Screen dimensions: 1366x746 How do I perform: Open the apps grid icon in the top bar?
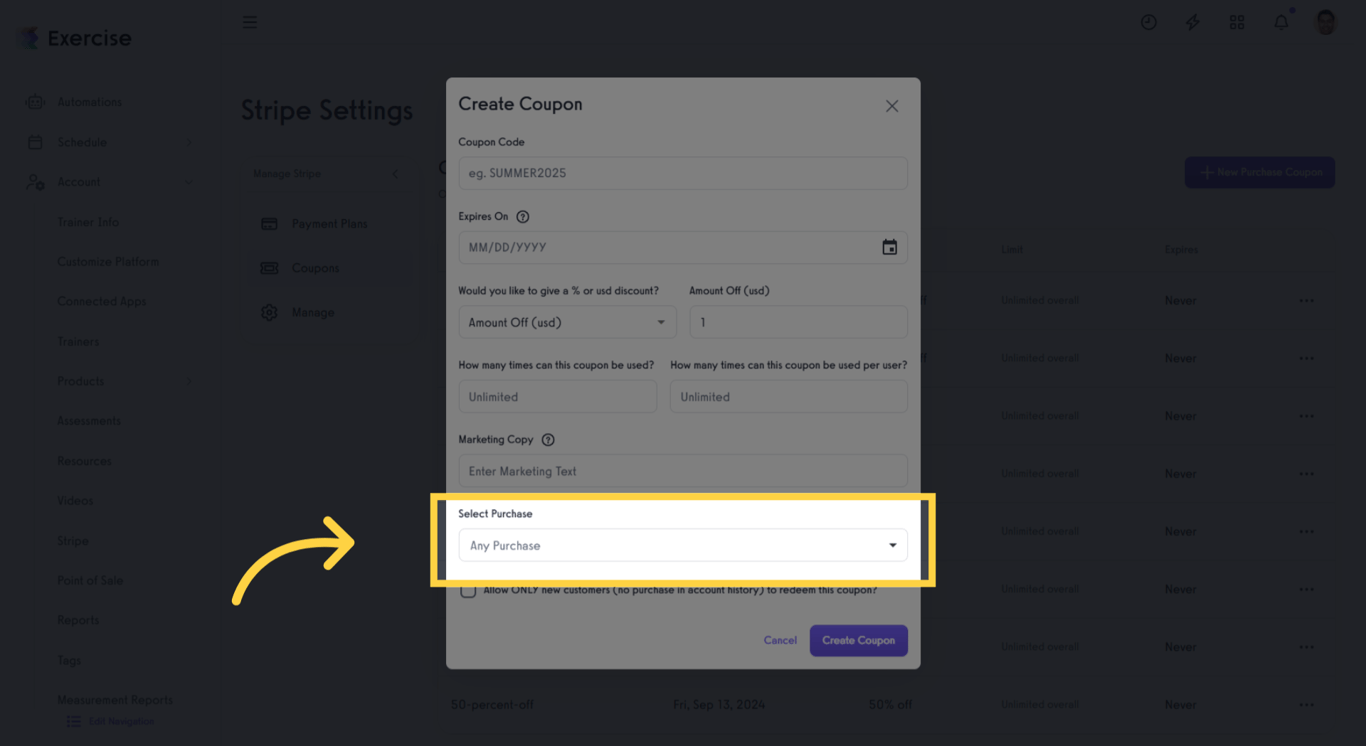(x=1237, y=21)
